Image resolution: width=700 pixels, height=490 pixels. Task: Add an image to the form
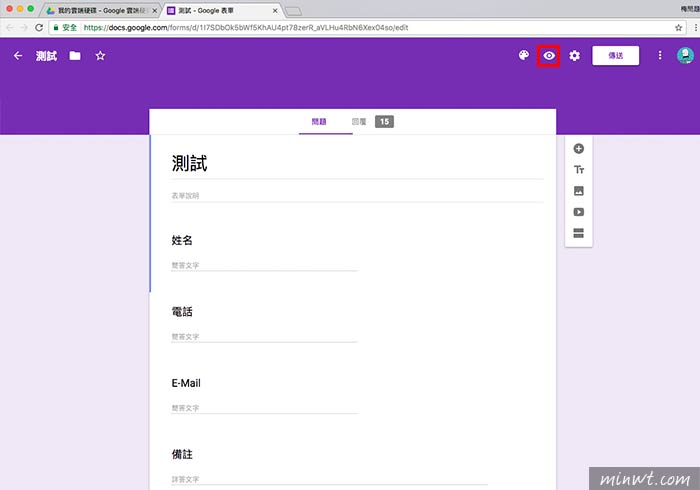coord(579,191)
